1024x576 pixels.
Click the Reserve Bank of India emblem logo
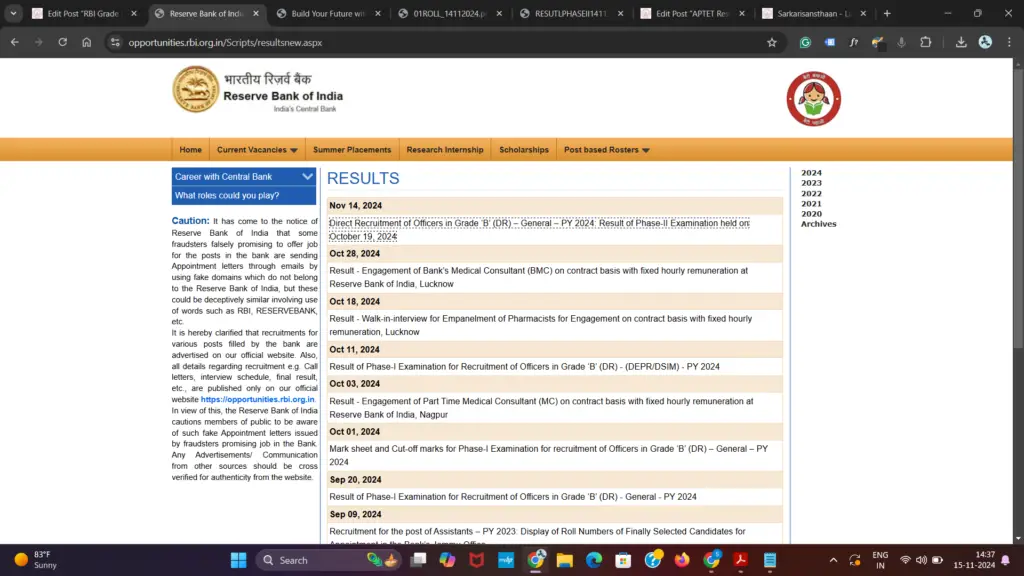[195, 89]
